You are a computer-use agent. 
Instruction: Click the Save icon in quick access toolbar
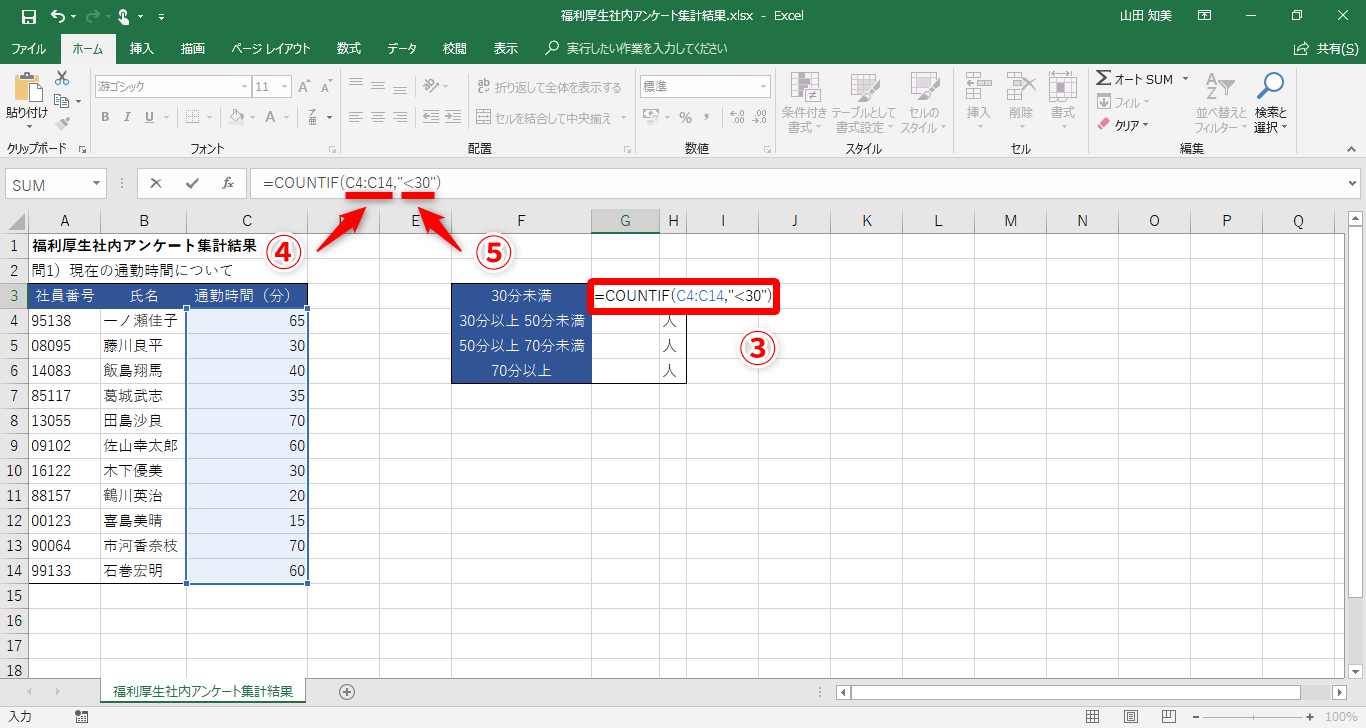tap(28, 16)
